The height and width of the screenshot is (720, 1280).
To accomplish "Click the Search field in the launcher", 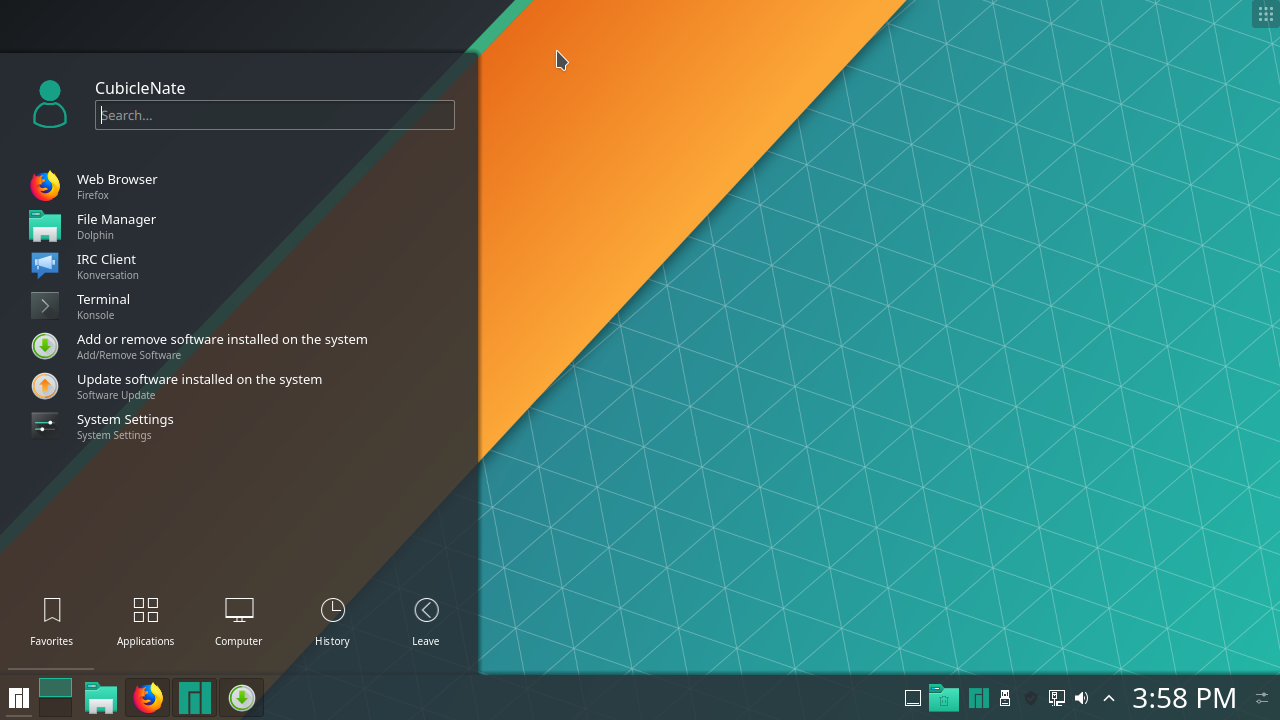I will coord(274,115).
